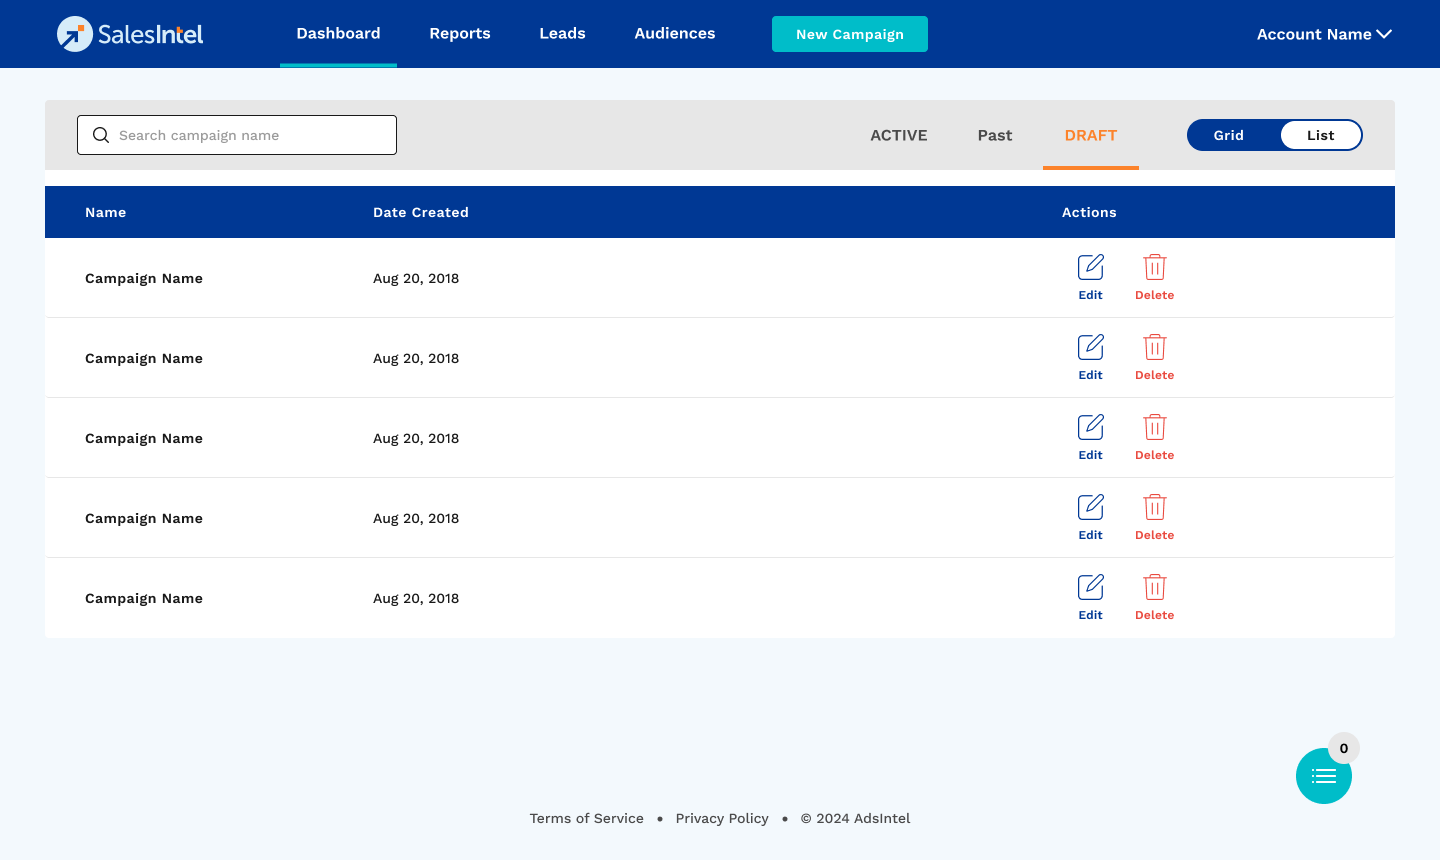This screenshot has height=860, width=1440.
Task: Open the Terms of Service link
Action: click(x=586, y=818)
